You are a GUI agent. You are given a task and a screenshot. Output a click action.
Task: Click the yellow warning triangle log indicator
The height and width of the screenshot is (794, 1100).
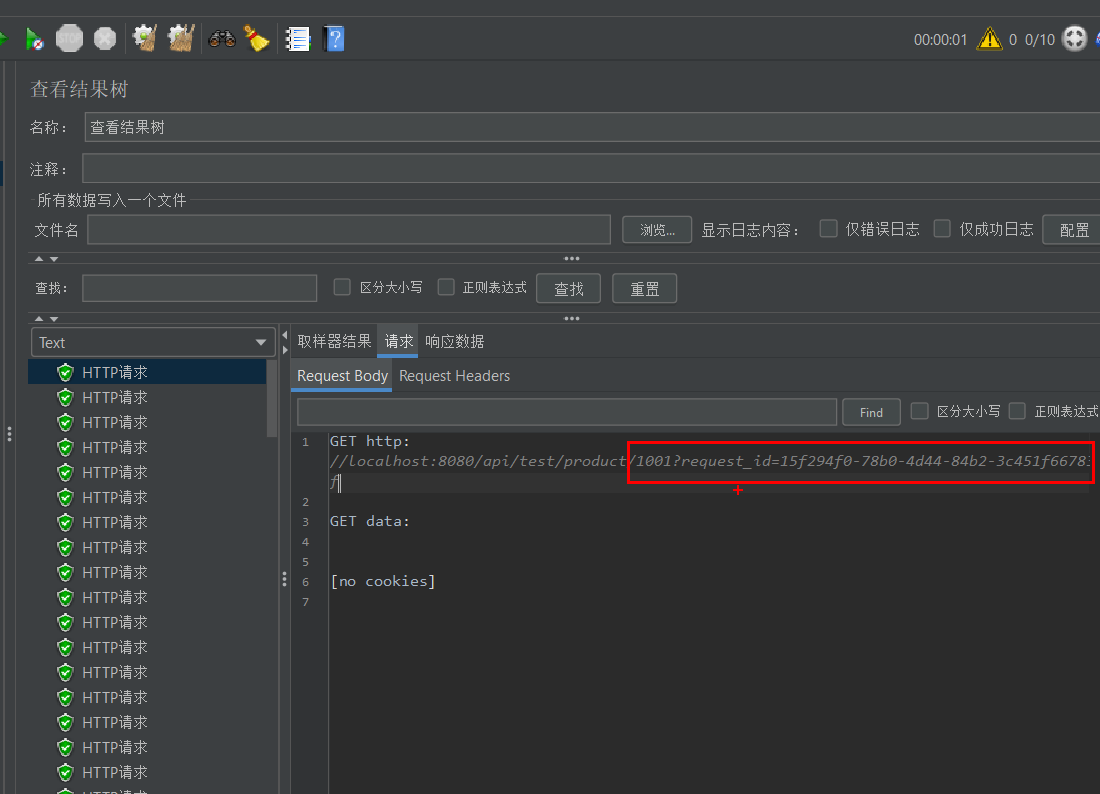pos(989,39)
